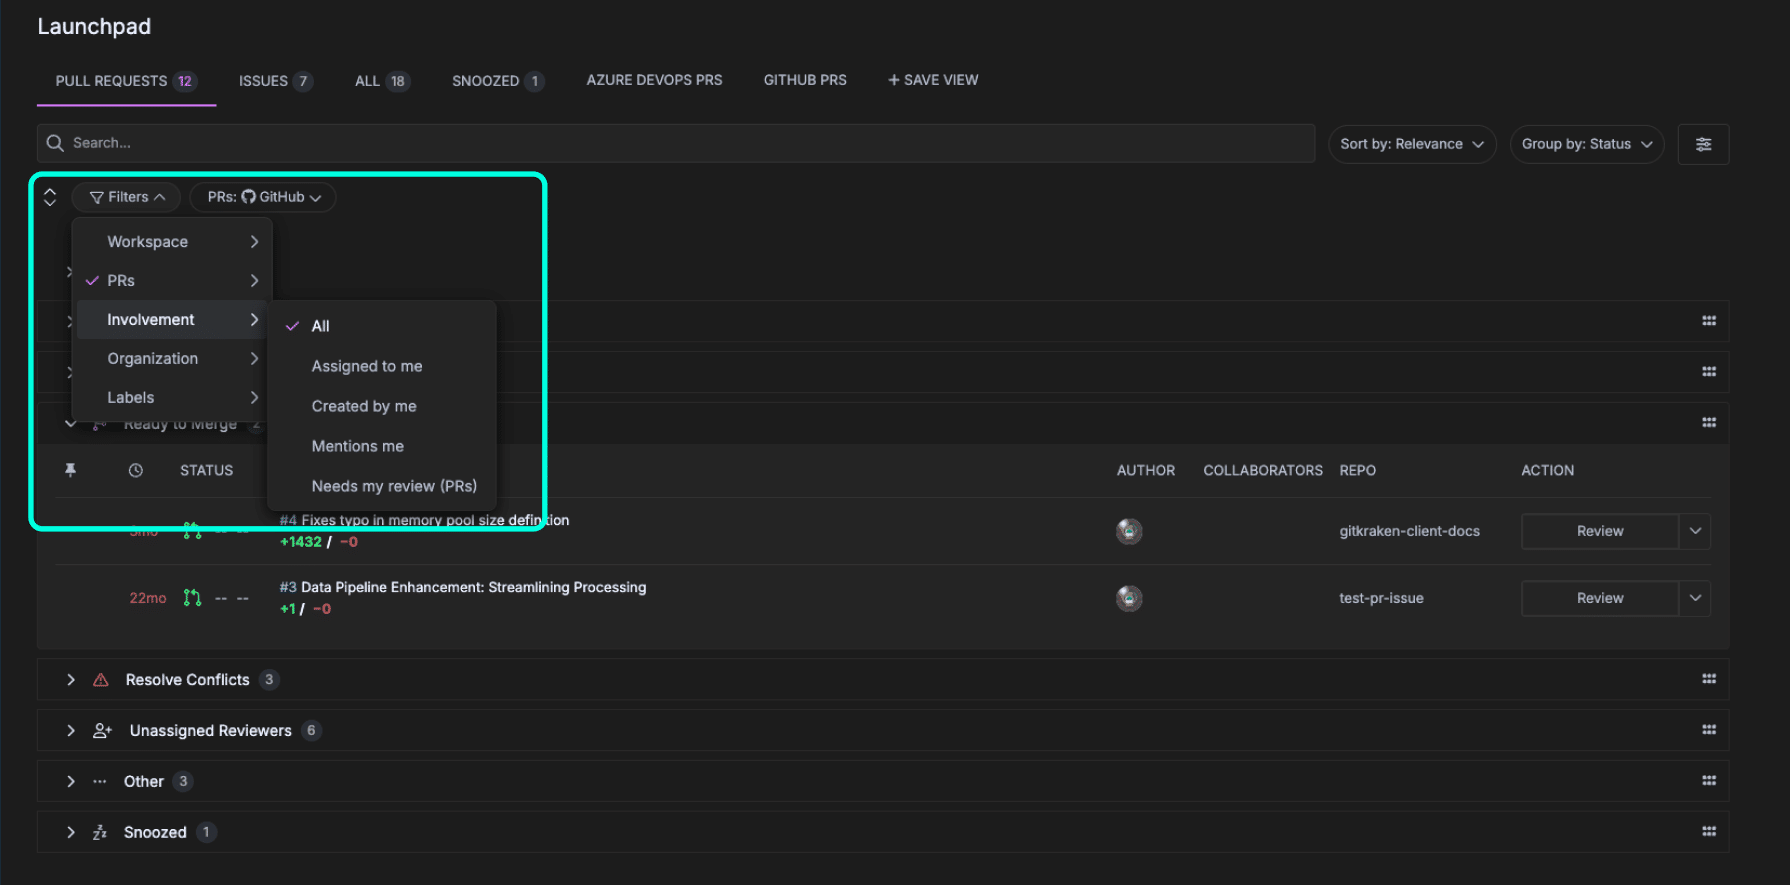Click the author avatar for PR #3
This screenshot has height=885, width=1790.
(x=1129, y=598)
